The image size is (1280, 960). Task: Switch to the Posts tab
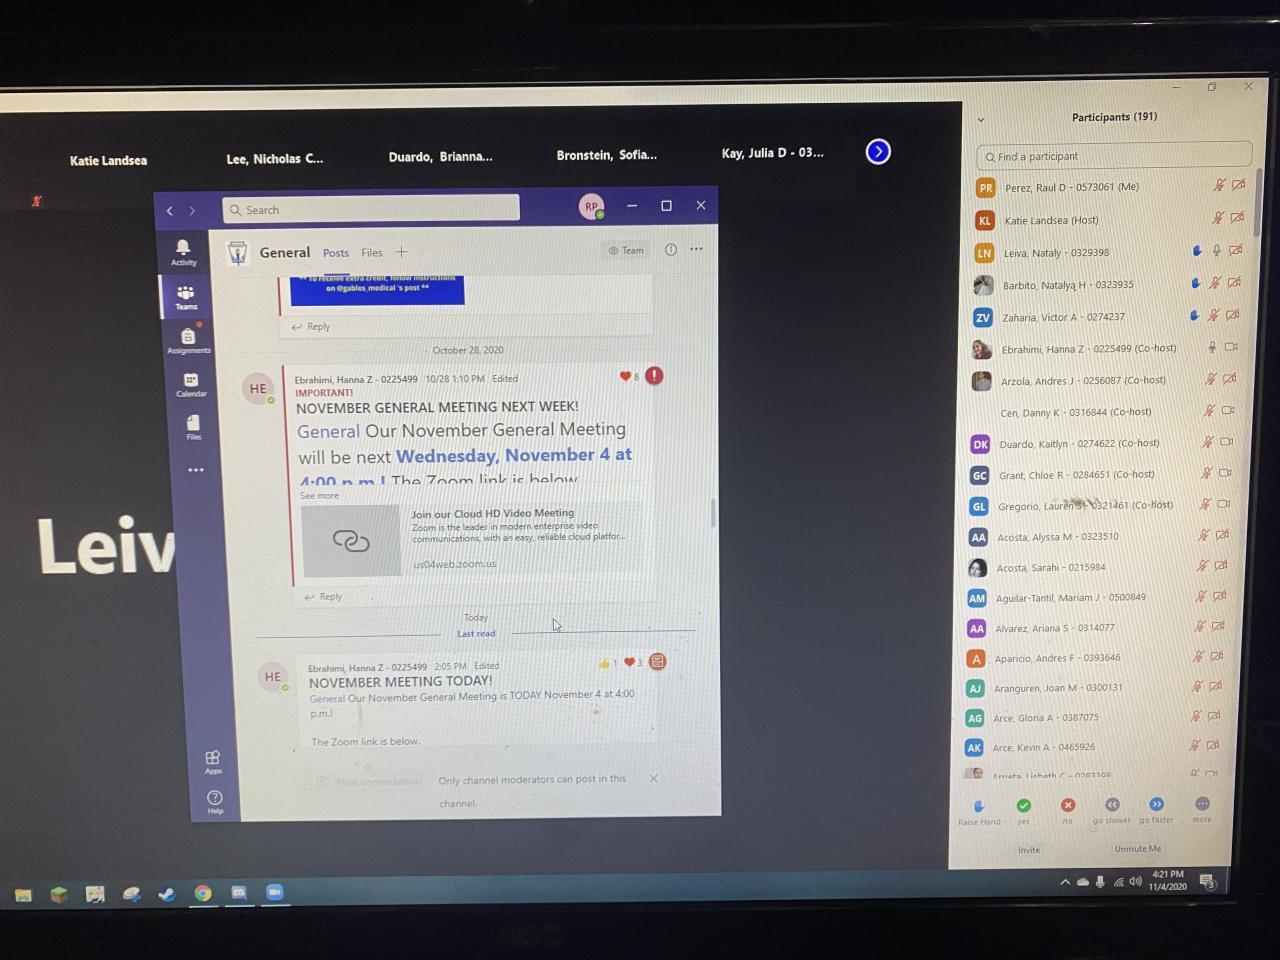coord(336,253)
